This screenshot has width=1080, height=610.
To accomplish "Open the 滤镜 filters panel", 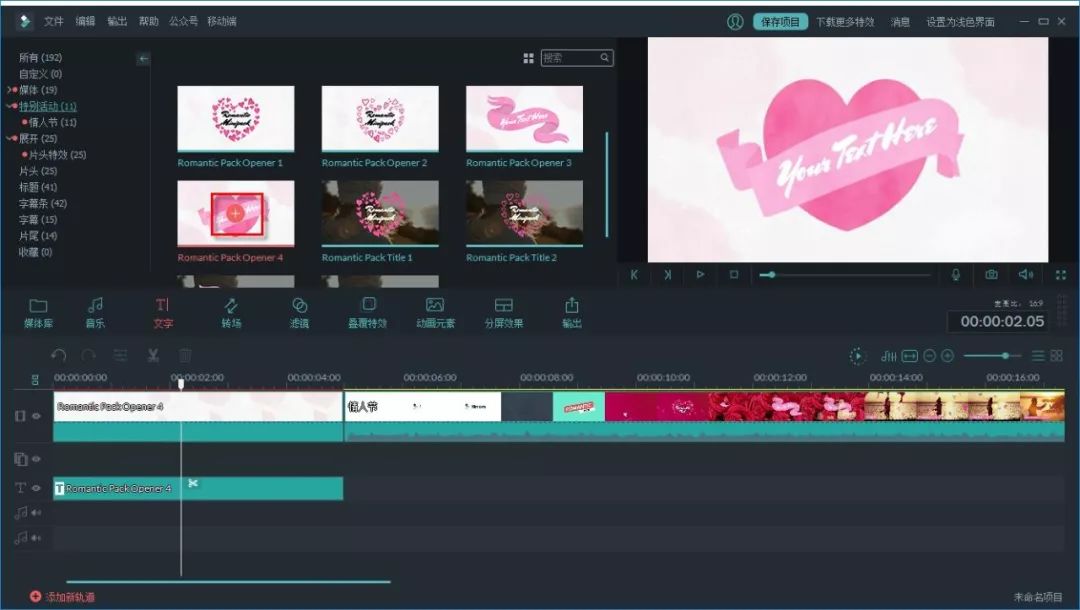I will (x=299, y=312).
